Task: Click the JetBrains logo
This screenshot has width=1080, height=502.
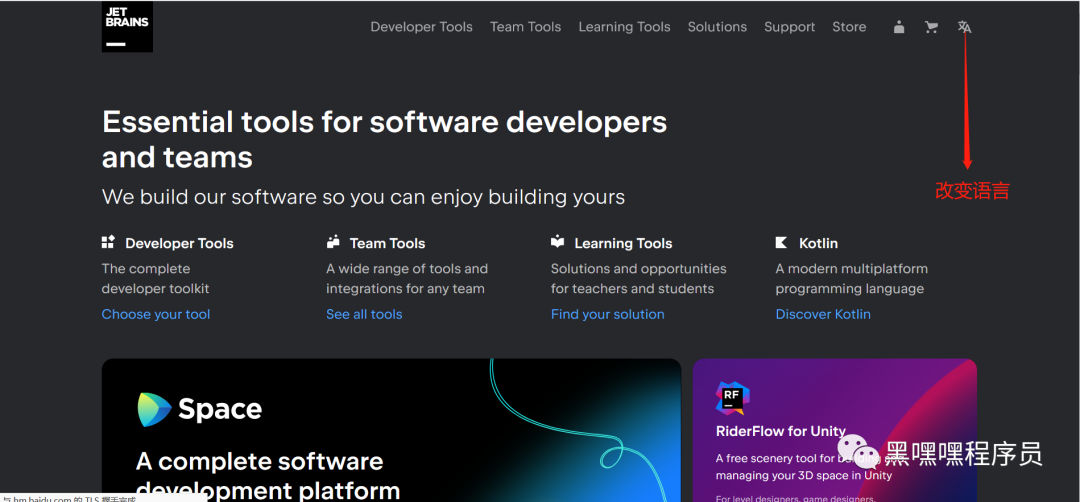Action: 127,27
